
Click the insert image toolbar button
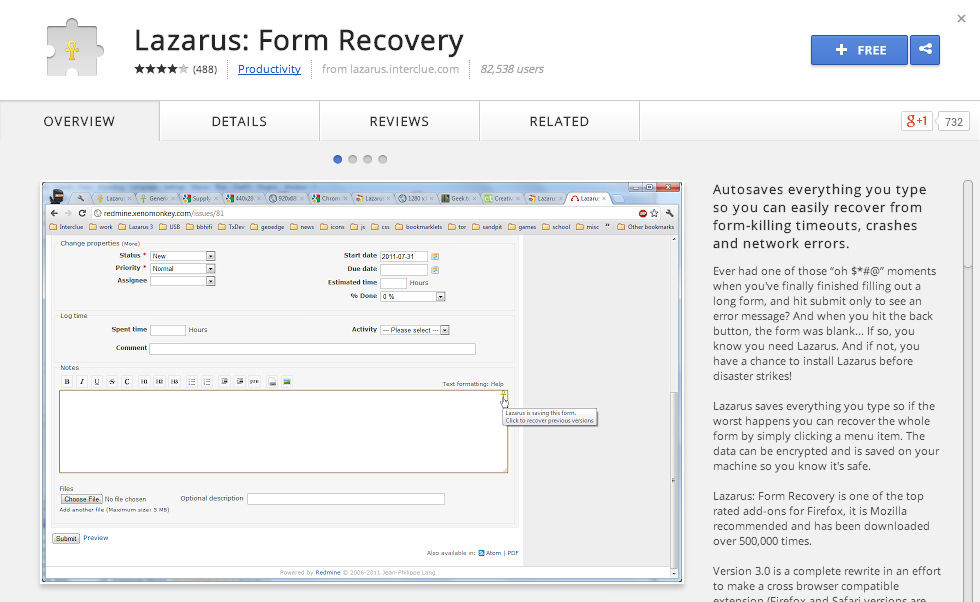pos(287,381)
